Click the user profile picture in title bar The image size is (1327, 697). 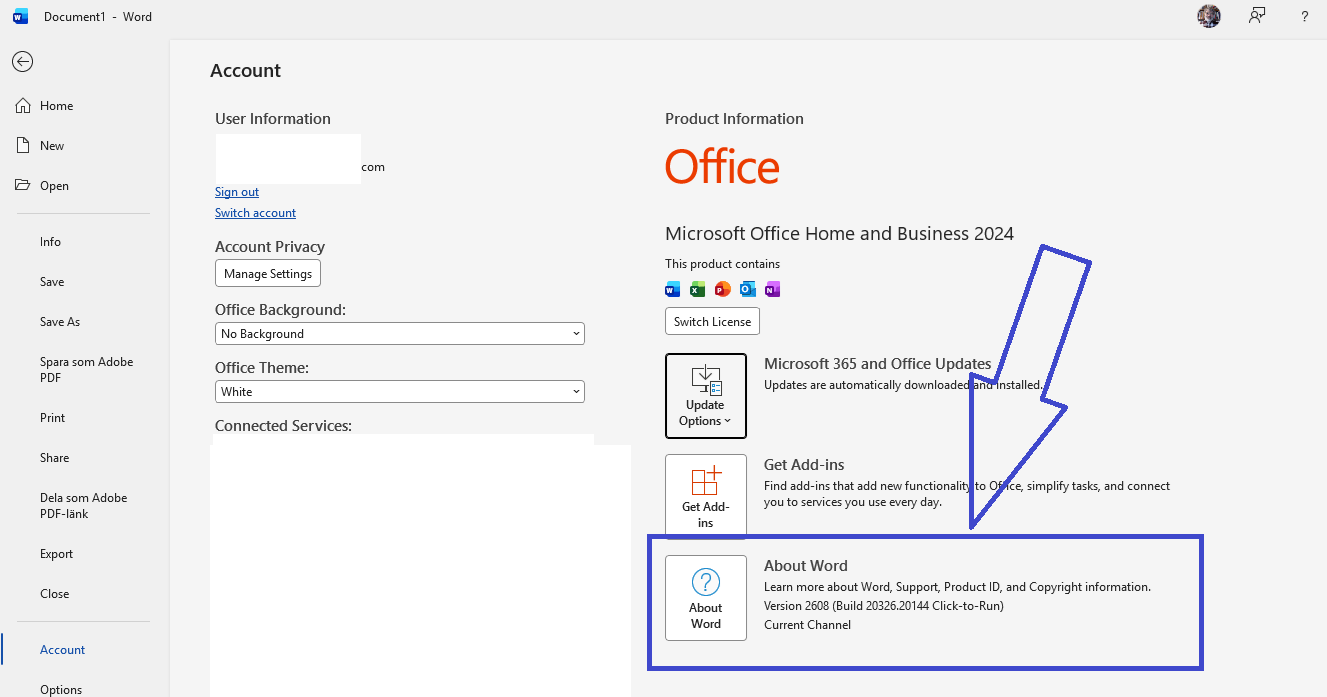click(1209, 16)
